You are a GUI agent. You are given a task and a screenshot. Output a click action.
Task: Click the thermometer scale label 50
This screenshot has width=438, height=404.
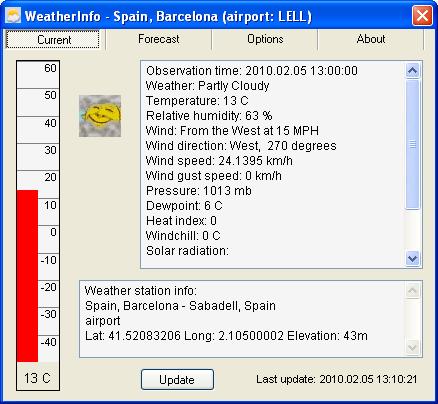click(50, 95)
